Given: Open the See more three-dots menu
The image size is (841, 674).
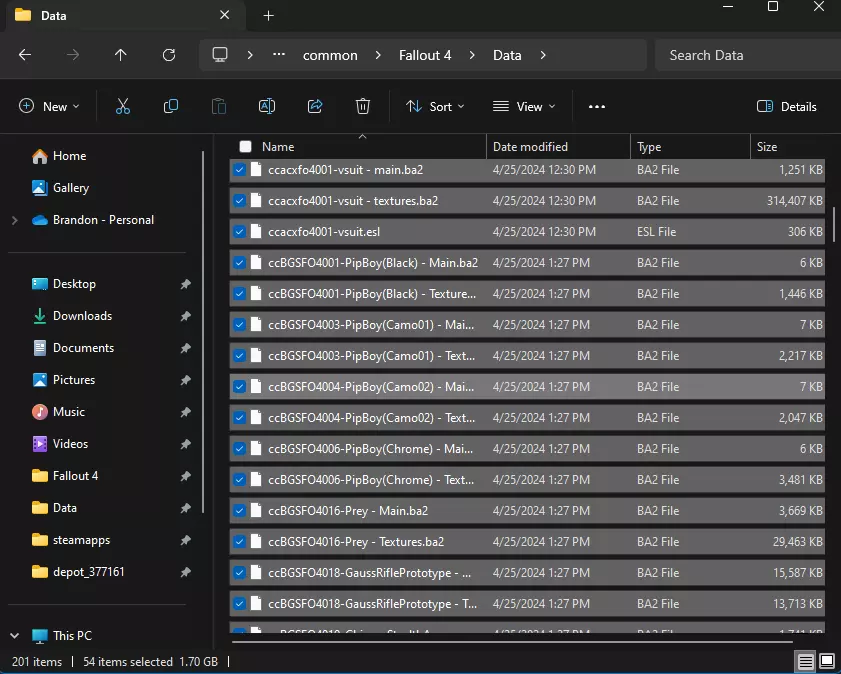Looking at the screenshot, I should click(597, 106).
